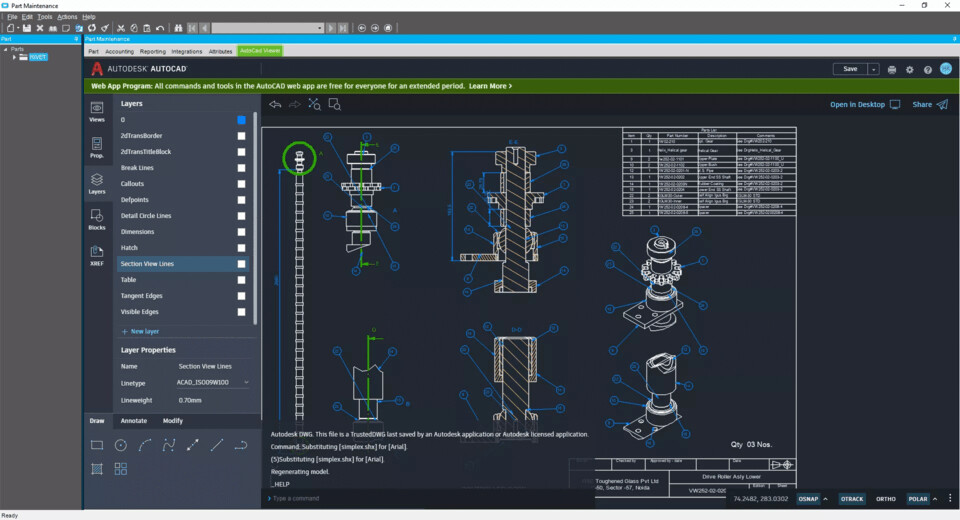Open AutoCAD settings gear

(910, 70)
